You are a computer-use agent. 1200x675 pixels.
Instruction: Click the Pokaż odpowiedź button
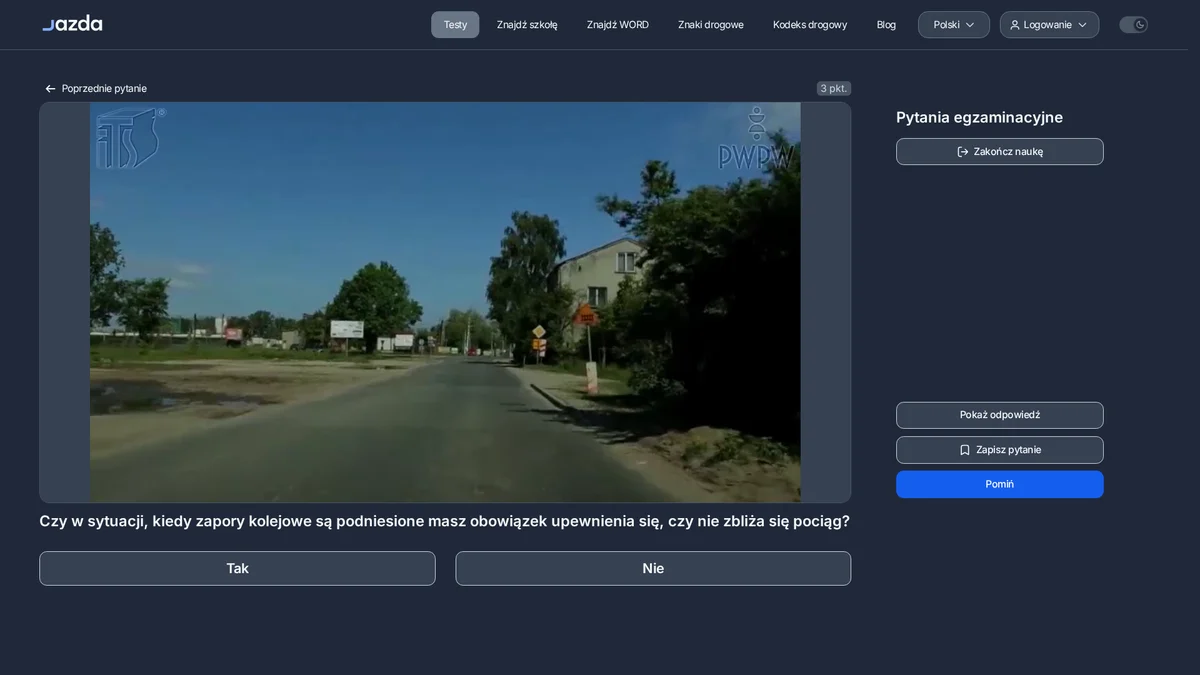coord(1000,415)
